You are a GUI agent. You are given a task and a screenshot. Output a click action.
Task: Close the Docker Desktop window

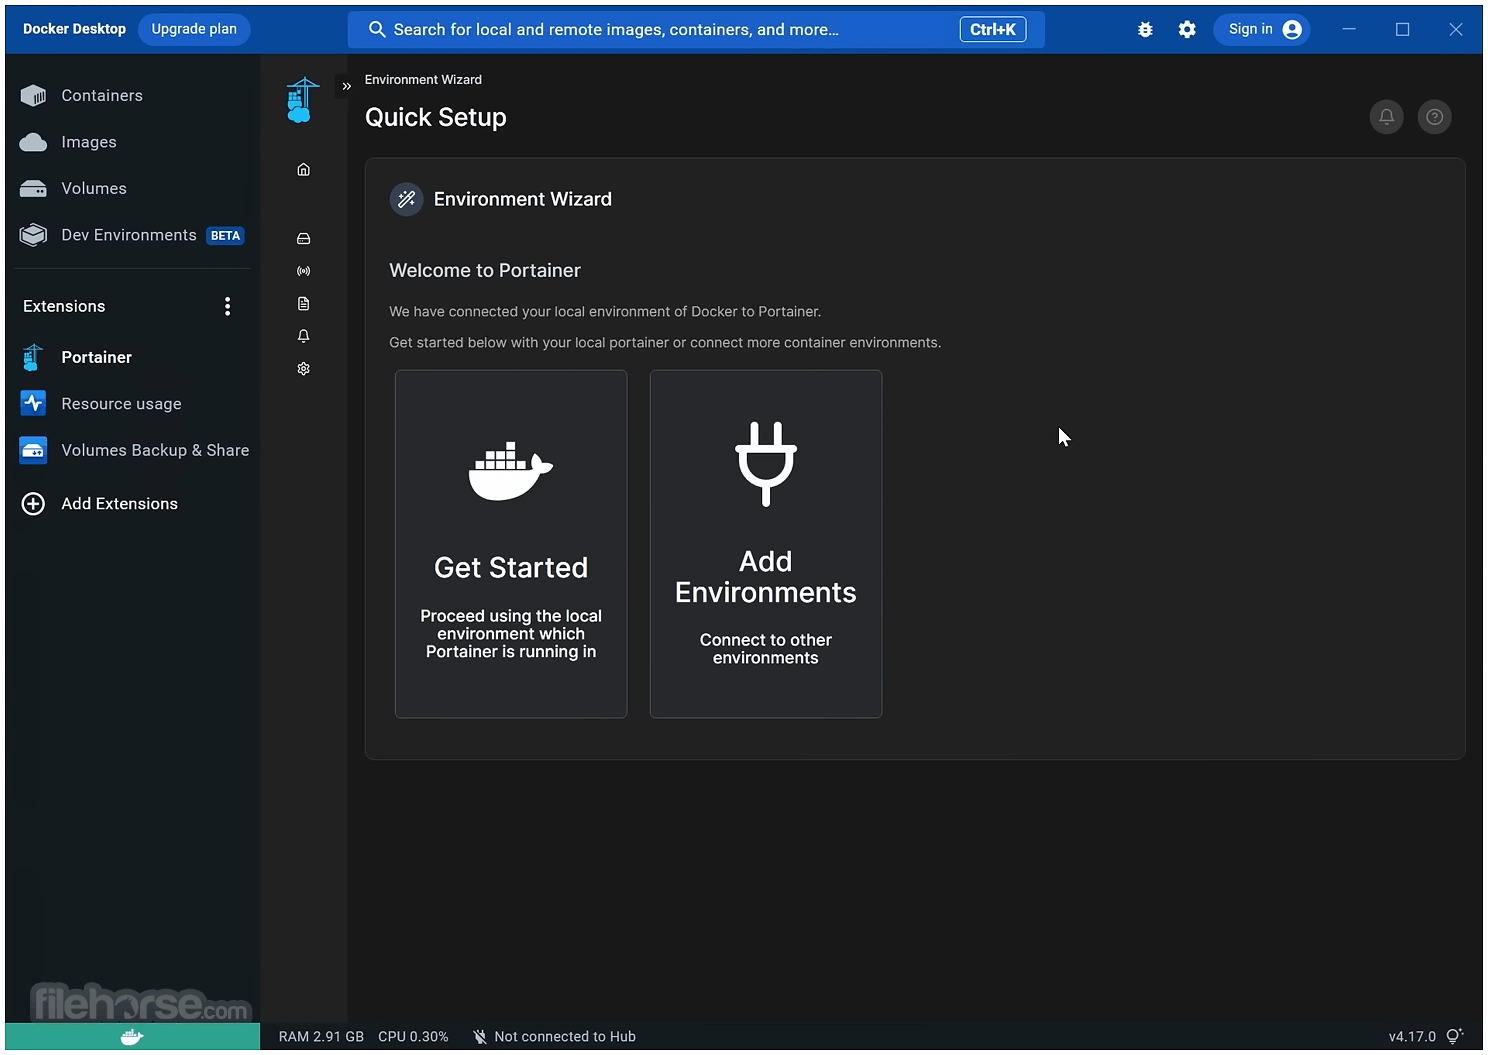[1456, 30]
